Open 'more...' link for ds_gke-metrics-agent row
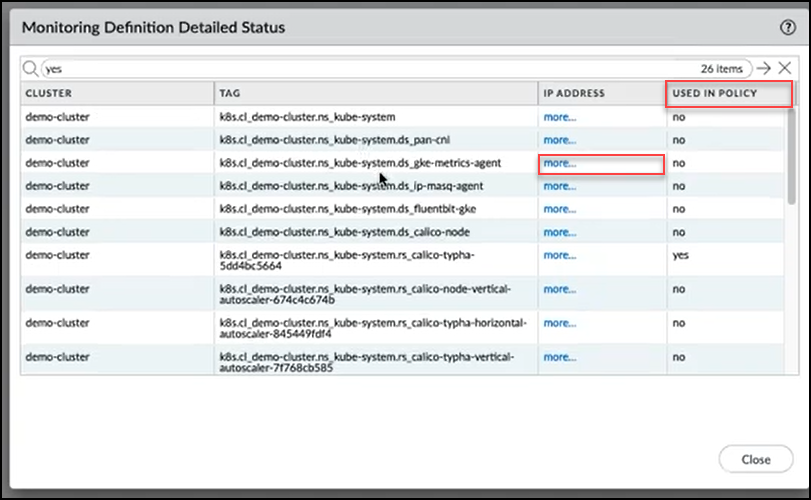 [x=559, y=163]
